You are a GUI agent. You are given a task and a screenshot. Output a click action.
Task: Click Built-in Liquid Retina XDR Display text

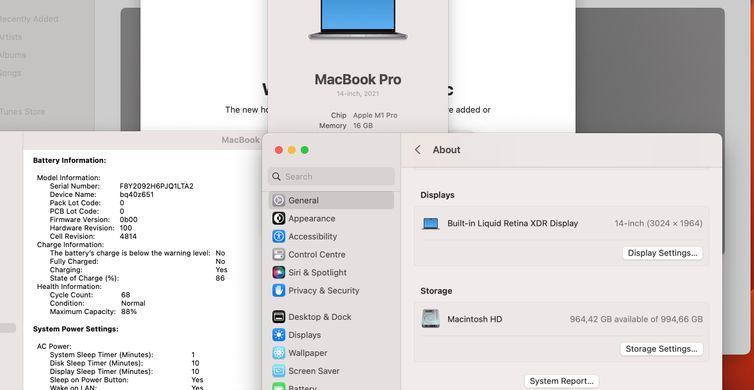(x=513, y=224)
